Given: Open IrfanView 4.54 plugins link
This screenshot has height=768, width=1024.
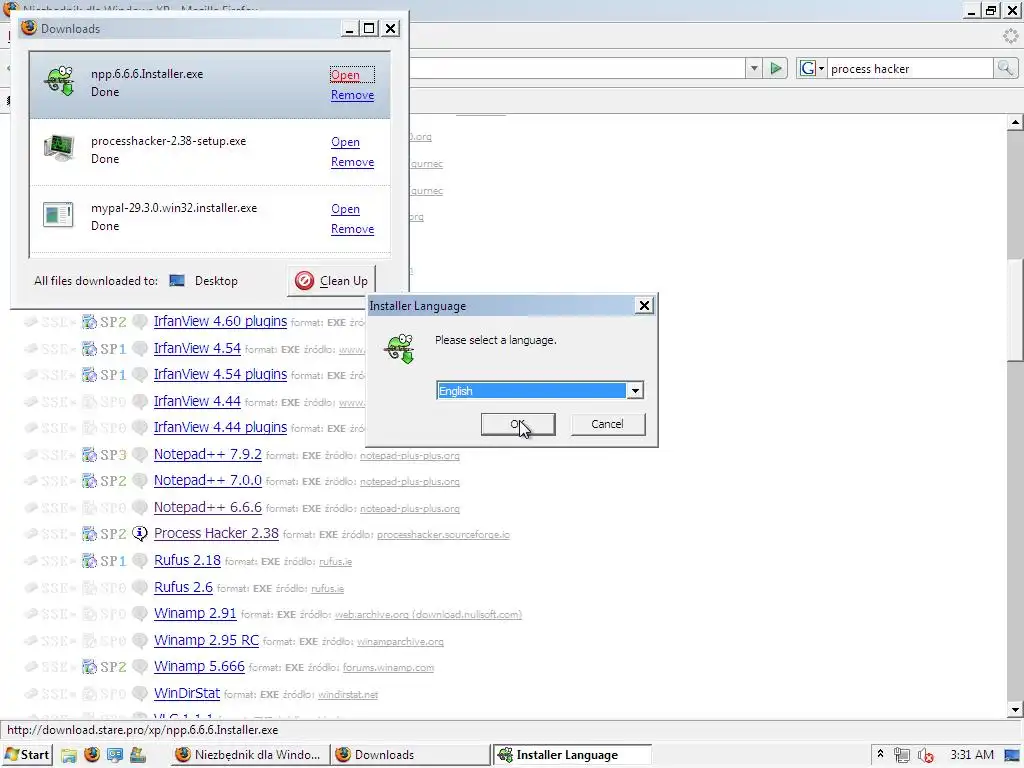Looking at the screenshot, I should pyautogui.click(x=220, y=374).
